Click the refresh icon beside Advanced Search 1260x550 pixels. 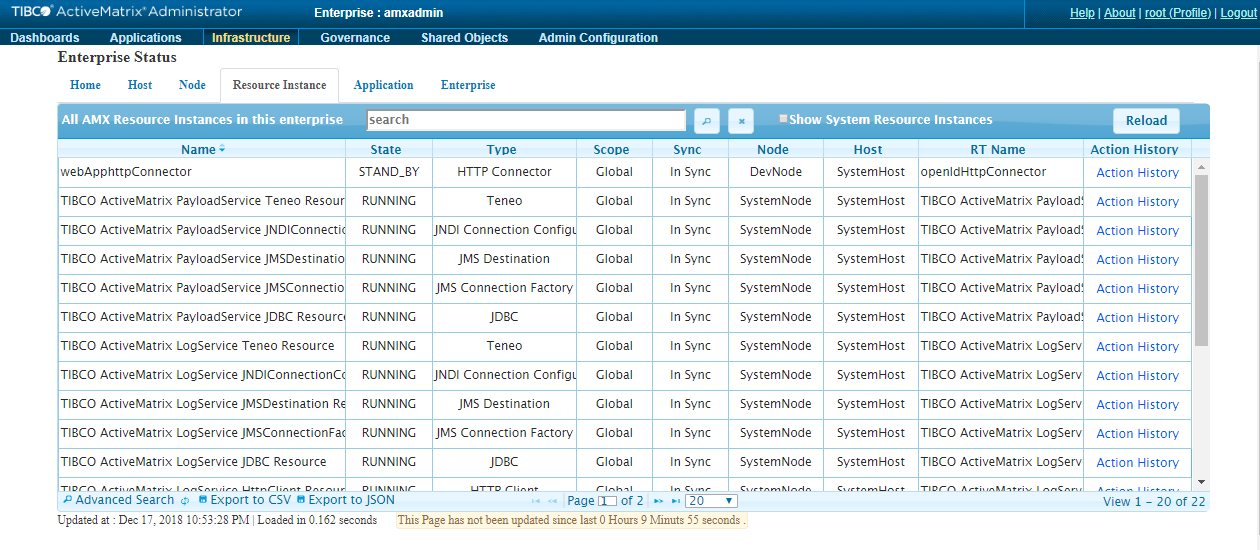[185, 500]
